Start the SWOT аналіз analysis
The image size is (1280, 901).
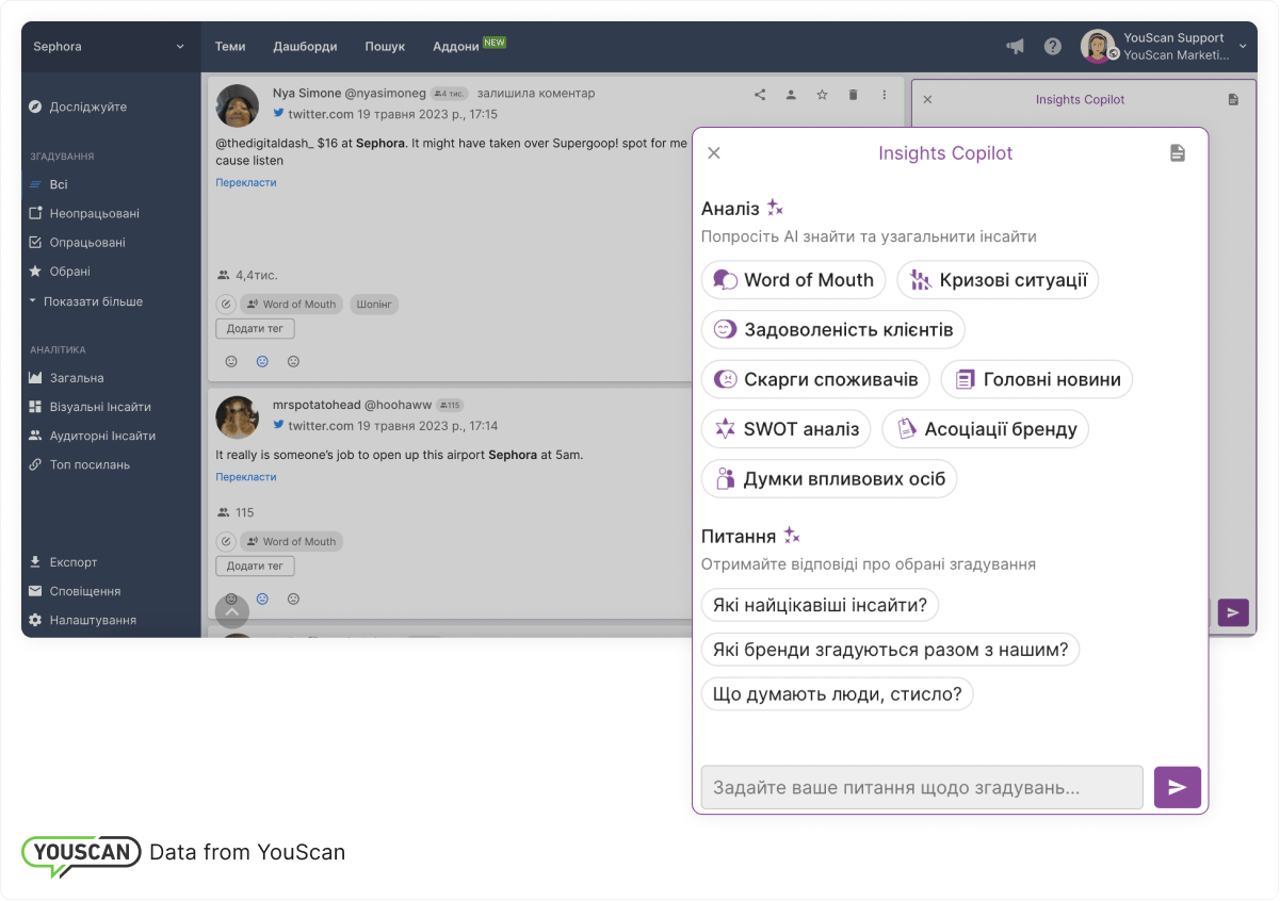click(x=786, y=429)
